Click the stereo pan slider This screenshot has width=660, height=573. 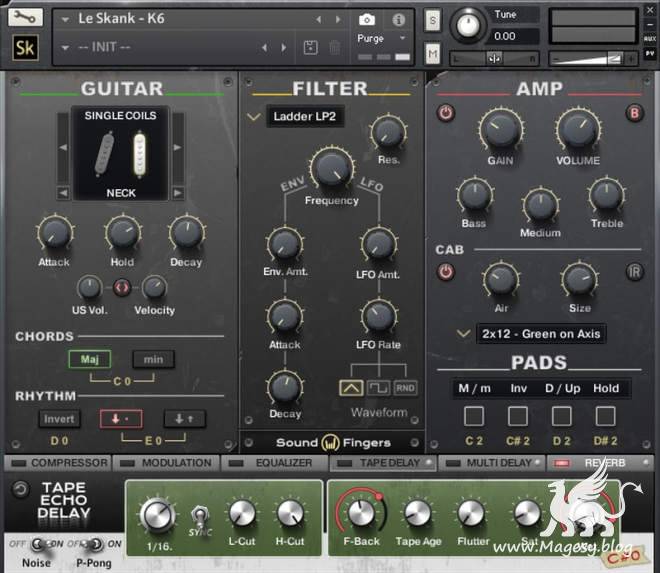click(x=495, y=59)
